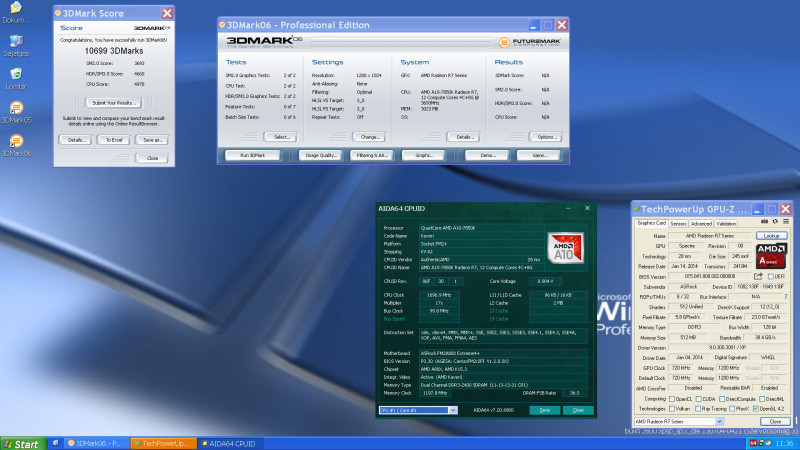
Task: Toggle the OpenCL checkbox
Action: pyautogui.click(x=672, y=399)
